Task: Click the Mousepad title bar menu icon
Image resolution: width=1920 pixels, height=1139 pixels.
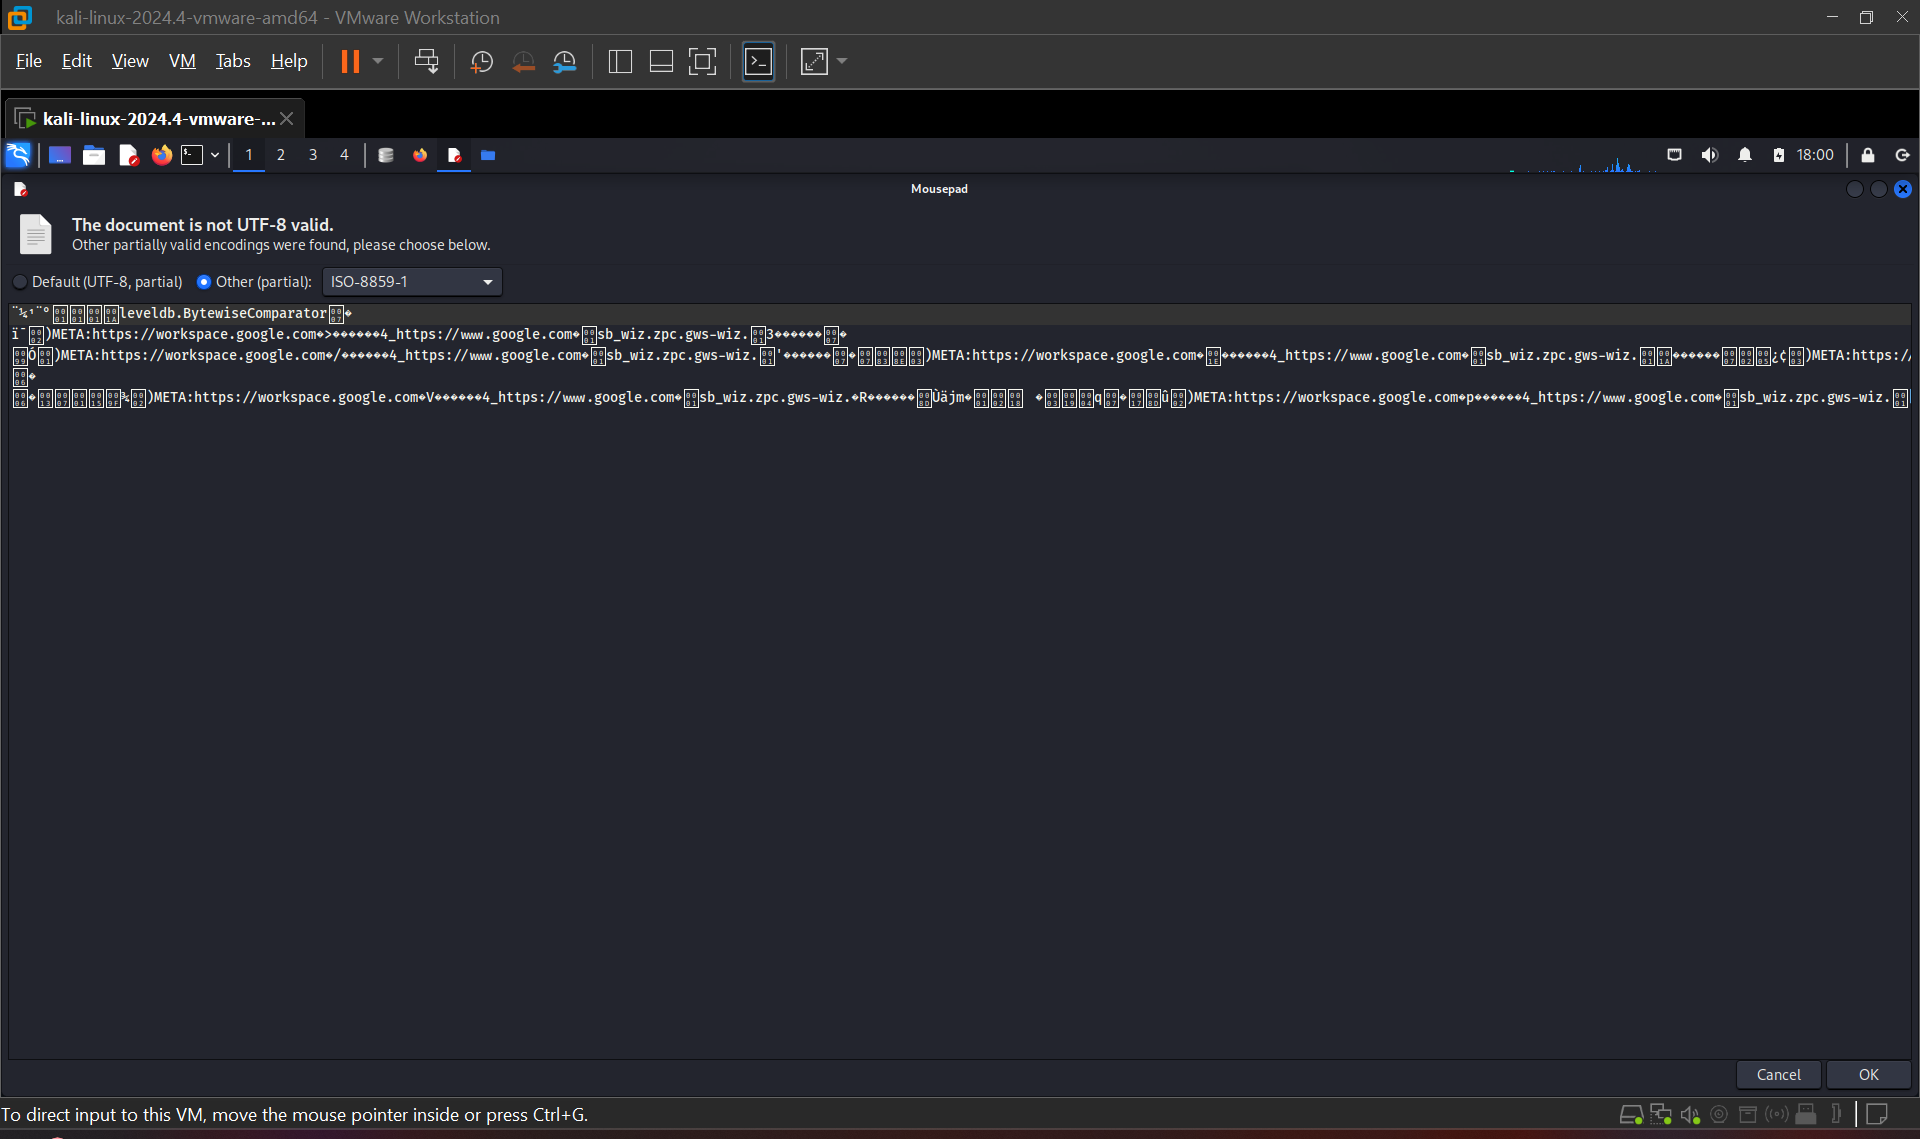Action: click(x=20, y=189)
